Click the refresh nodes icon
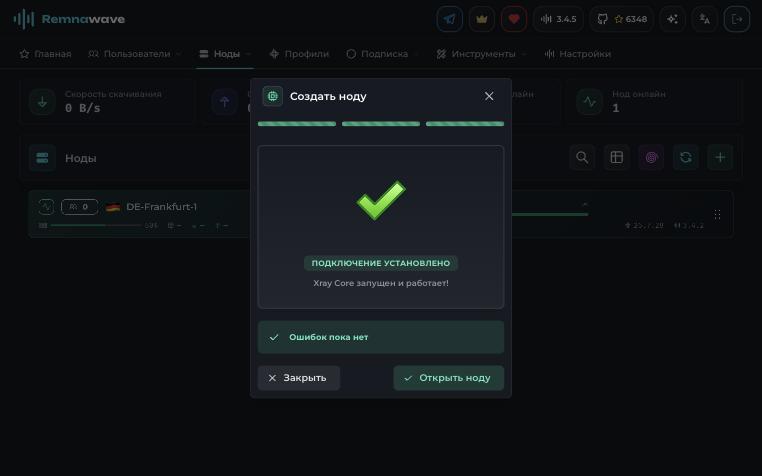This screenshot has height=476, width=762. click(x=686, y=158)
